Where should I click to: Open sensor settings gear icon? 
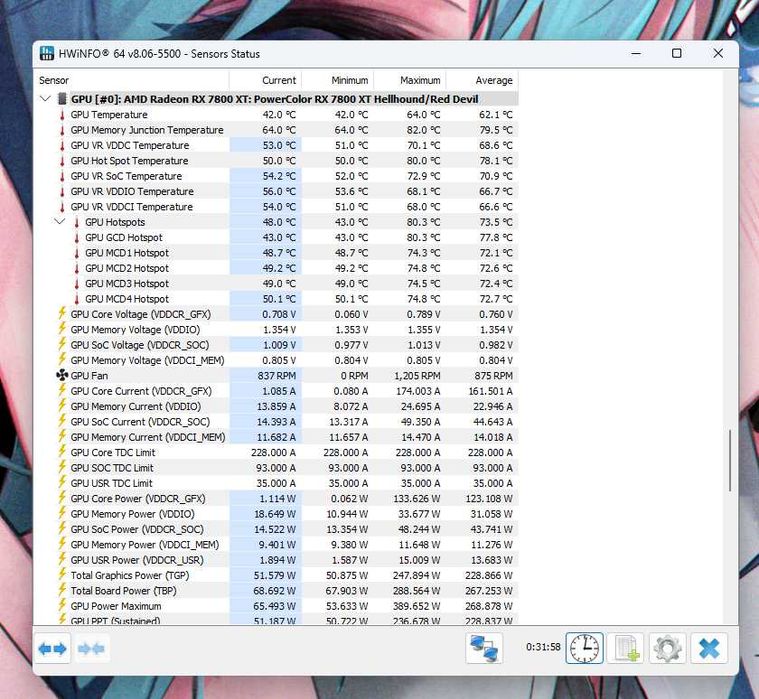click(x=667, y=648)
